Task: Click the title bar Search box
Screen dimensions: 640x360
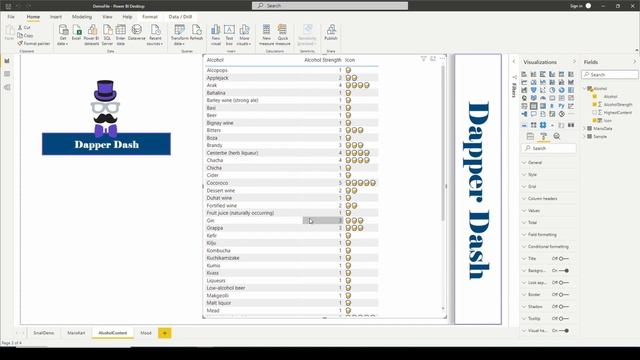Action: (330, 6)
